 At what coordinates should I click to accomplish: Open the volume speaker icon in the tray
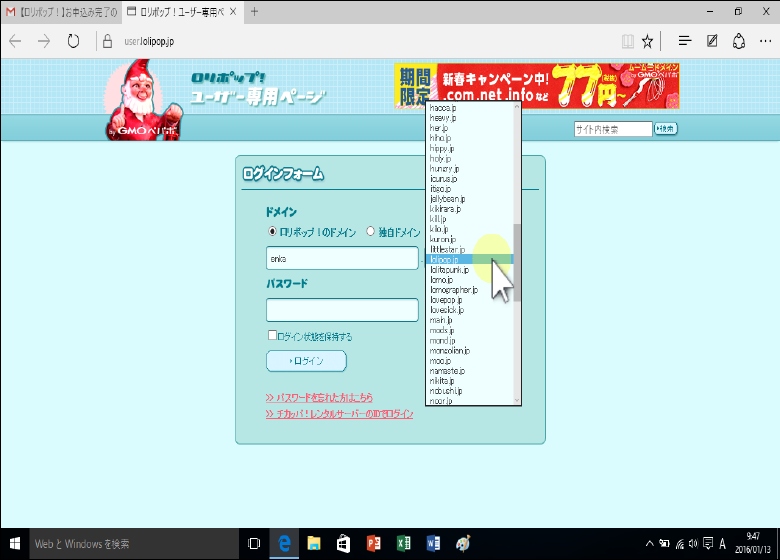693,544
